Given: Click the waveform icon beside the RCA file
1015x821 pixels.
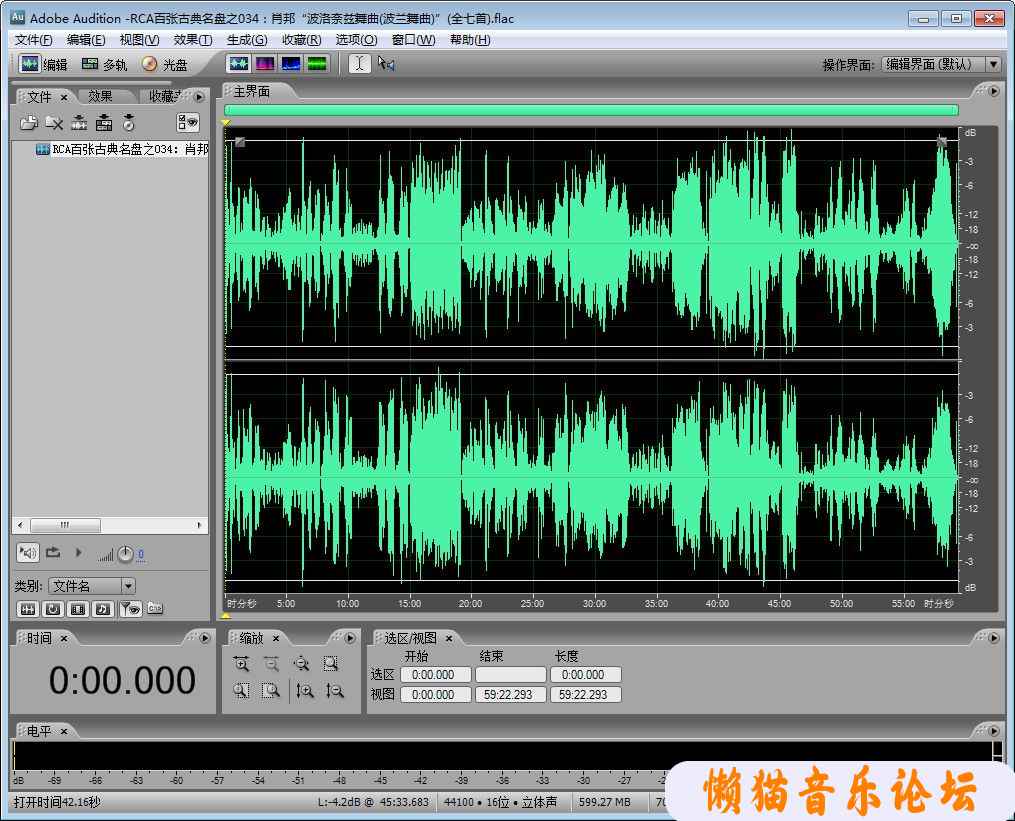Looking at the screenshot, I should tap(43, 150).
